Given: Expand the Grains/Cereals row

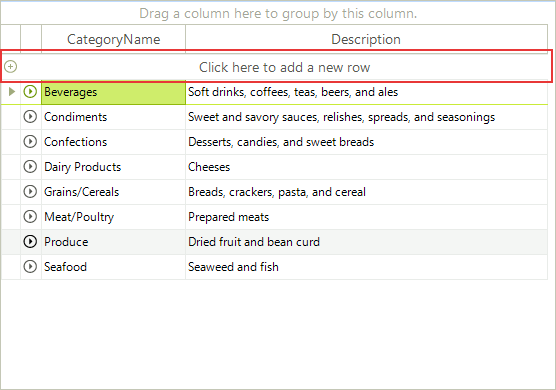Looking at the screenshot, I should tap(30, 192).
